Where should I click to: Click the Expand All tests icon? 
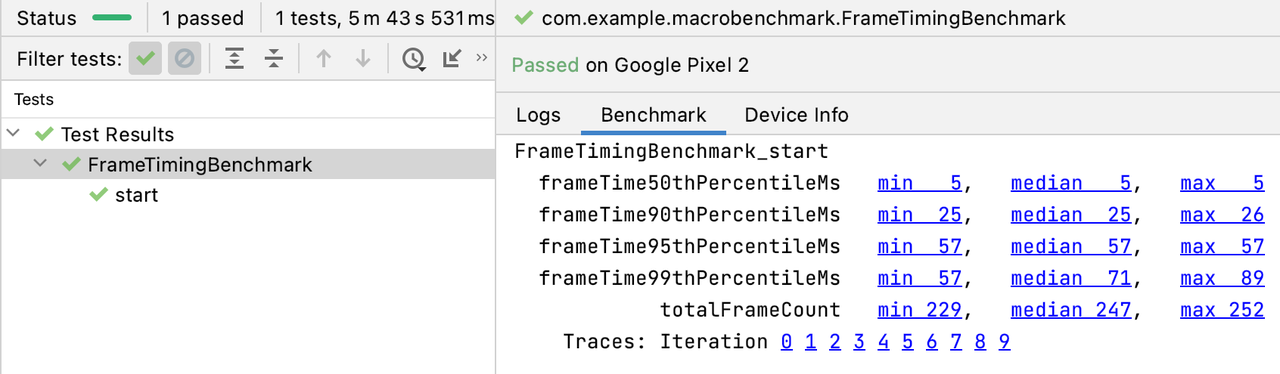234,59
